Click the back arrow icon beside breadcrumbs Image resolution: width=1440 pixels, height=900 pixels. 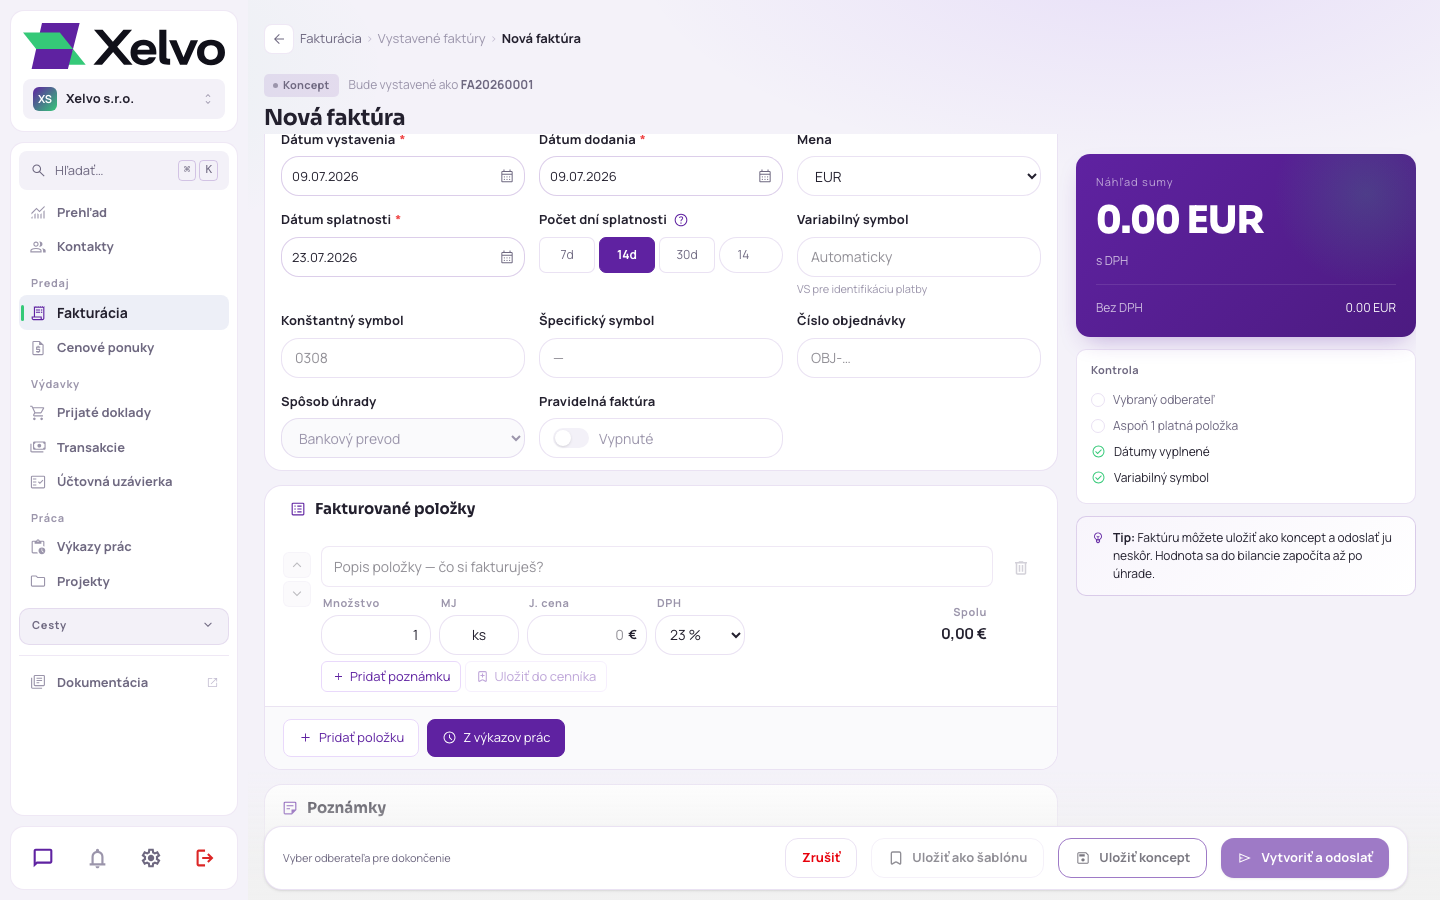279,39
